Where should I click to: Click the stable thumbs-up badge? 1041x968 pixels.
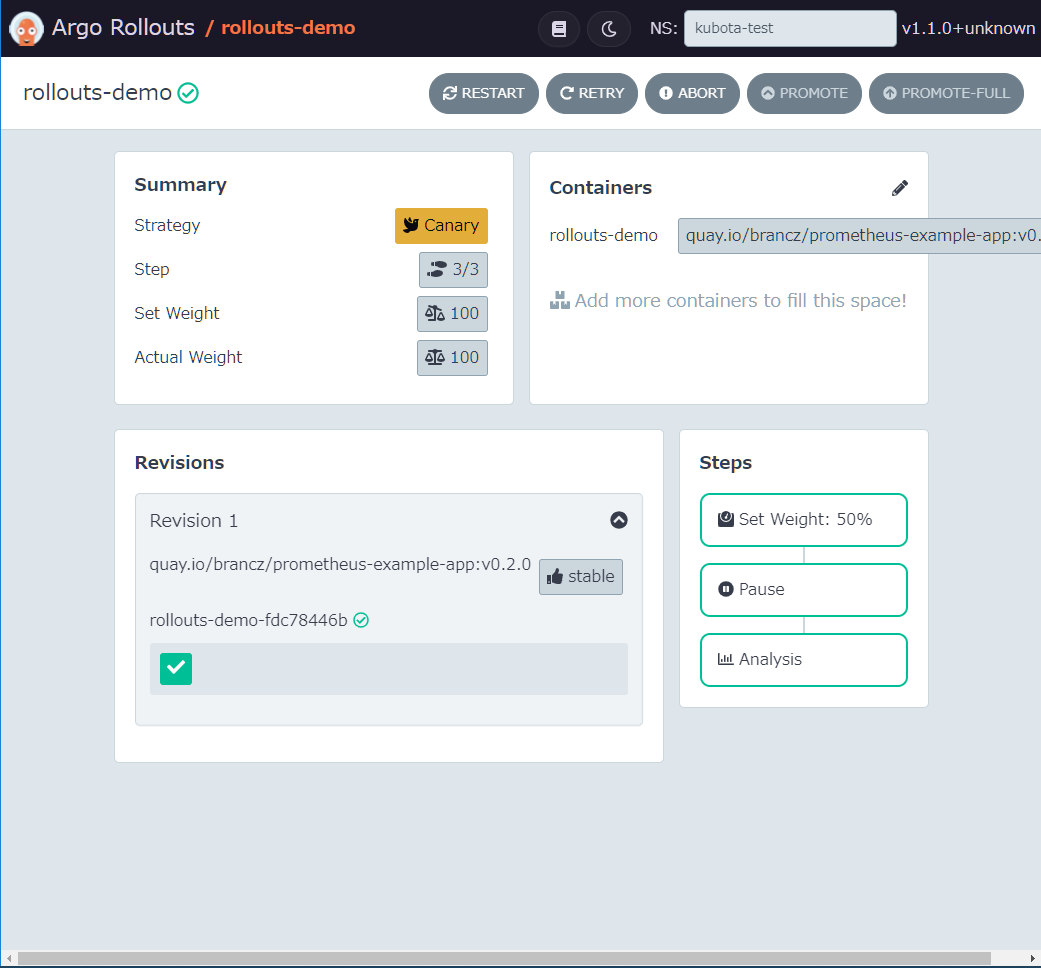(581, 576)
